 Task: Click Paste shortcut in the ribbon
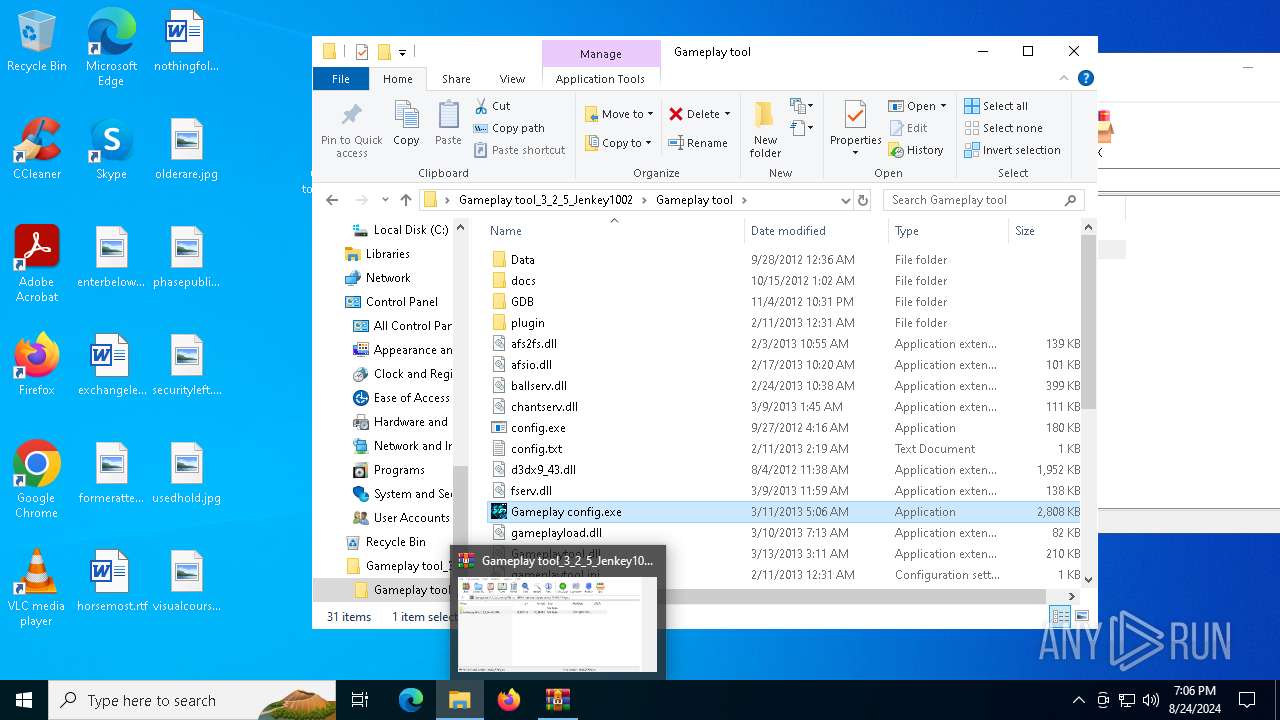[520, 150]
